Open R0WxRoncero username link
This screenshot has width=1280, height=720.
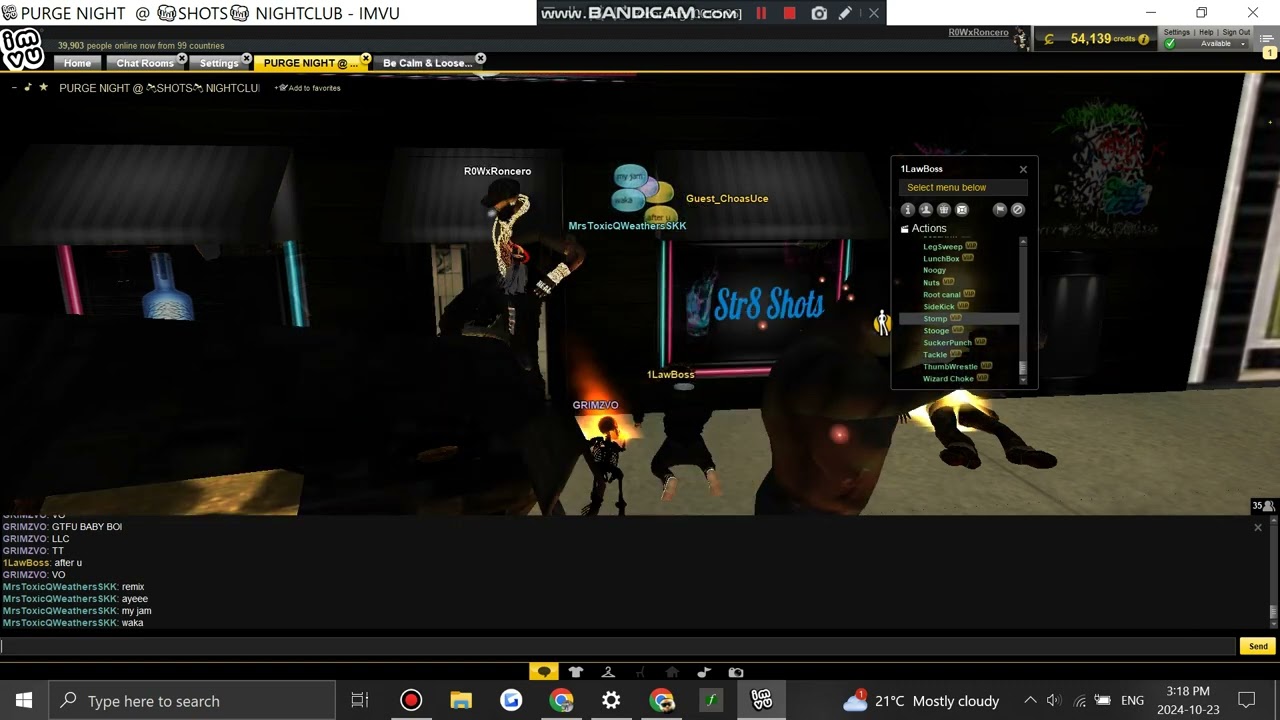pos(978,32)
